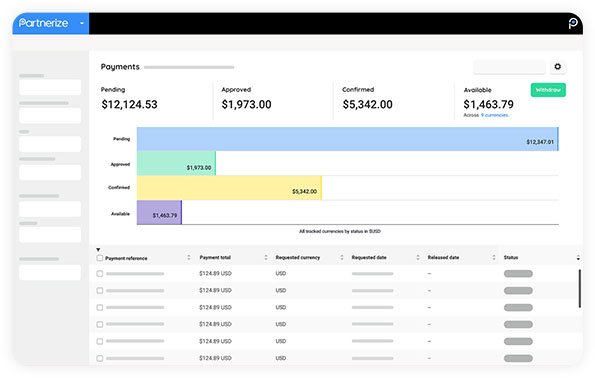Viewport: 595px width, 378px height.
Task: Sort by Released date column arrows
Action: (x=494, y=258)
